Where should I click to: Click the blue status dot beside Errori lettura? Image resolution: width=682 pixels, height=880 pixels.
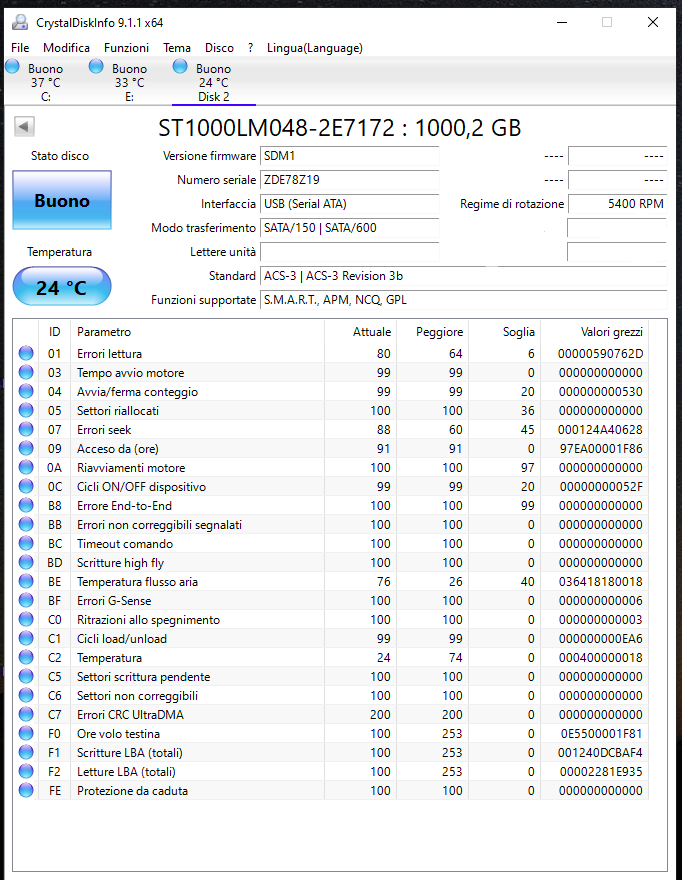25,353
